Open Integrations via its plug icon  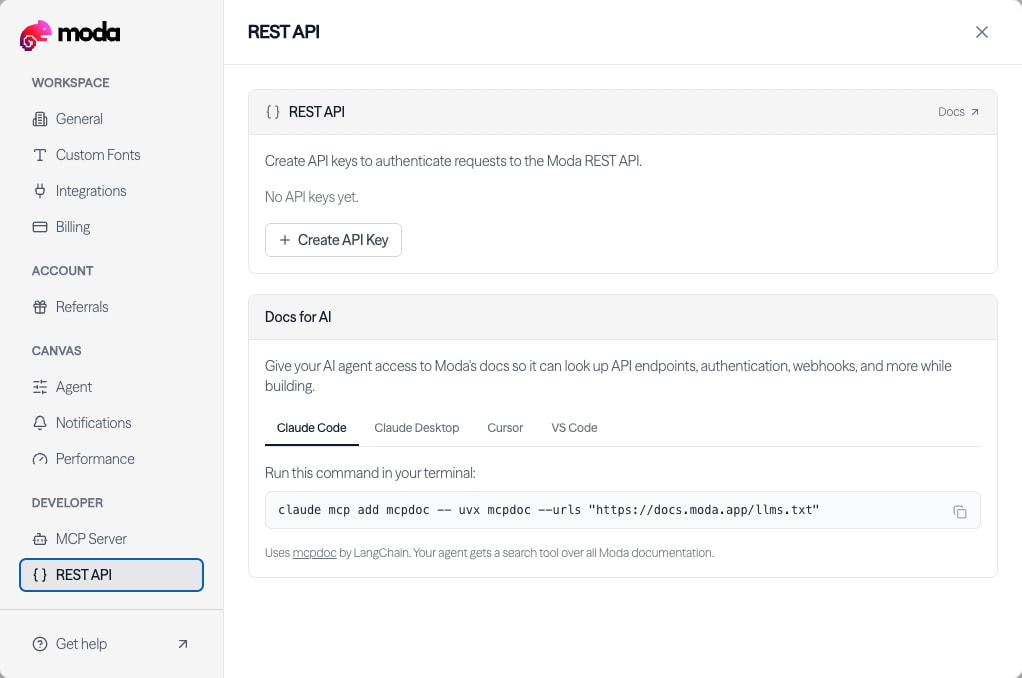coord(40,191)
